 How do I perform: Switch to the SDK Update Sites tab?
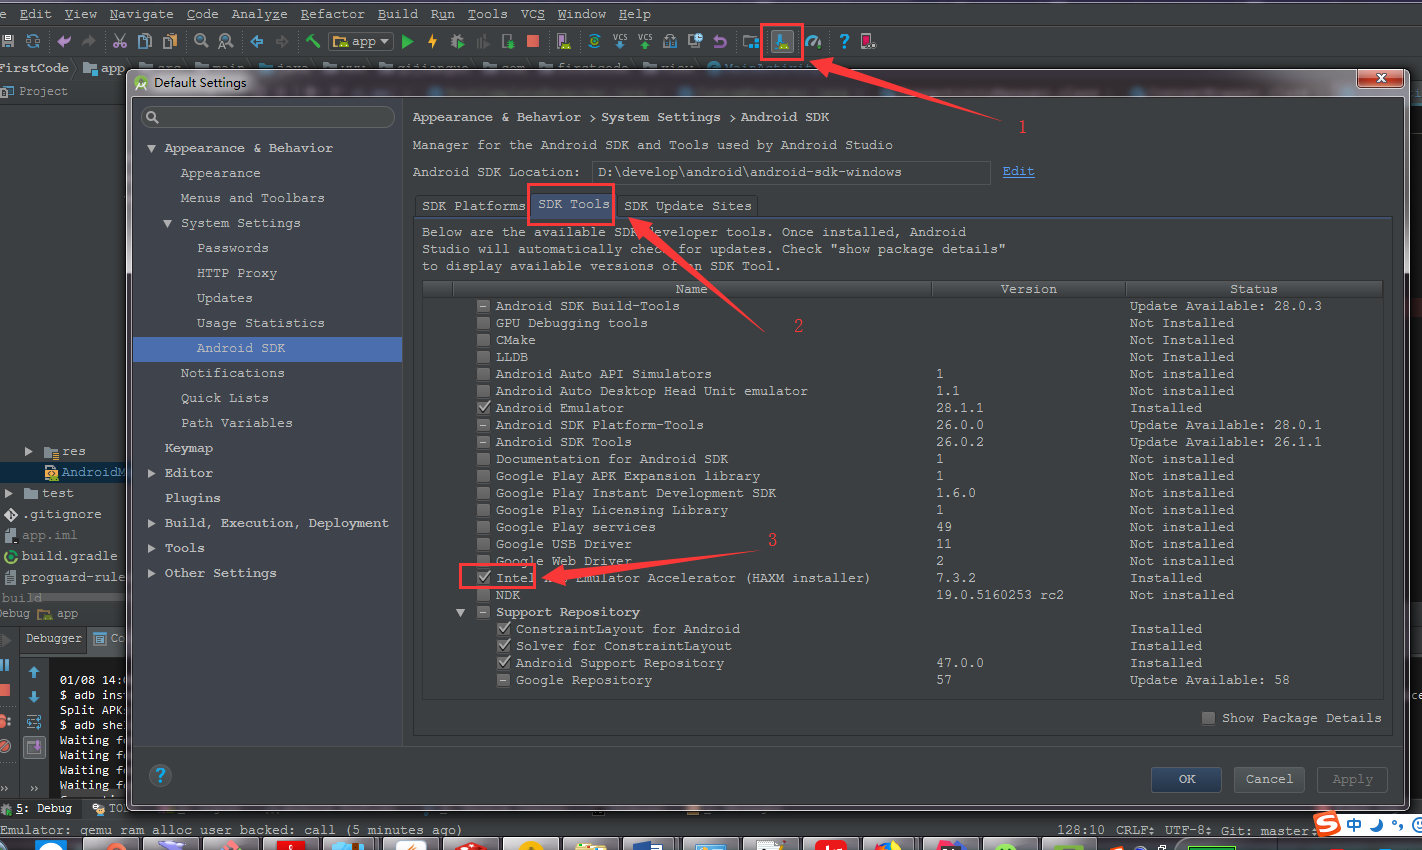tap(687, 206)
